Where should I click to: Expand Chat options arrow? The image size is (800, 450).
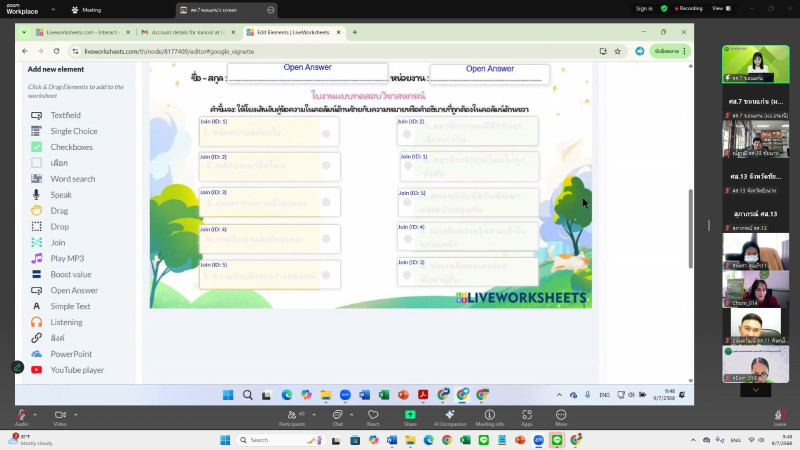coord(352,414)
